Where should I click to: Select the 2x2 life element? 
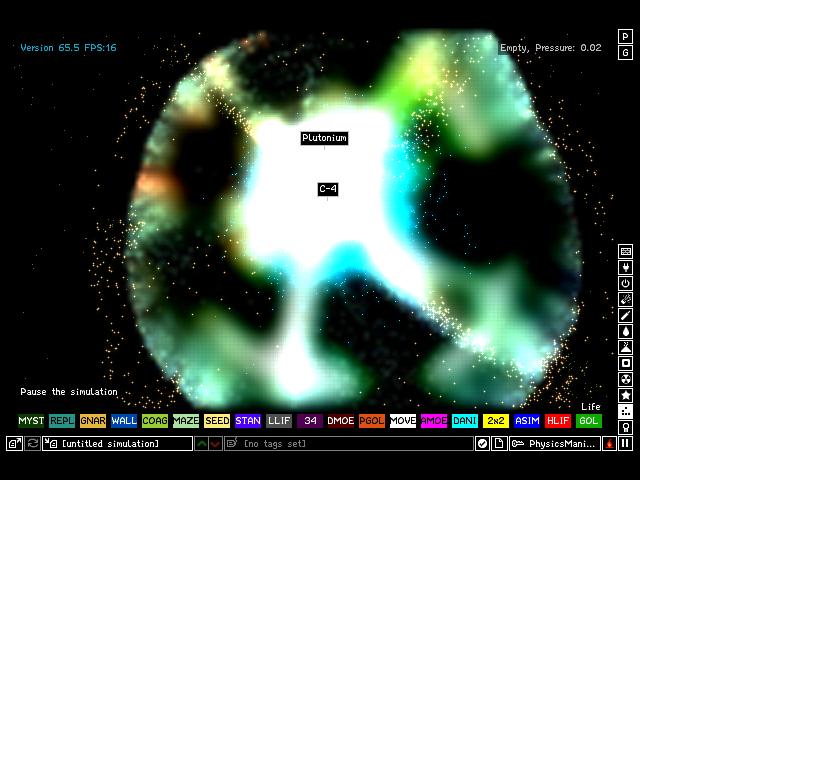click(496, 421)
